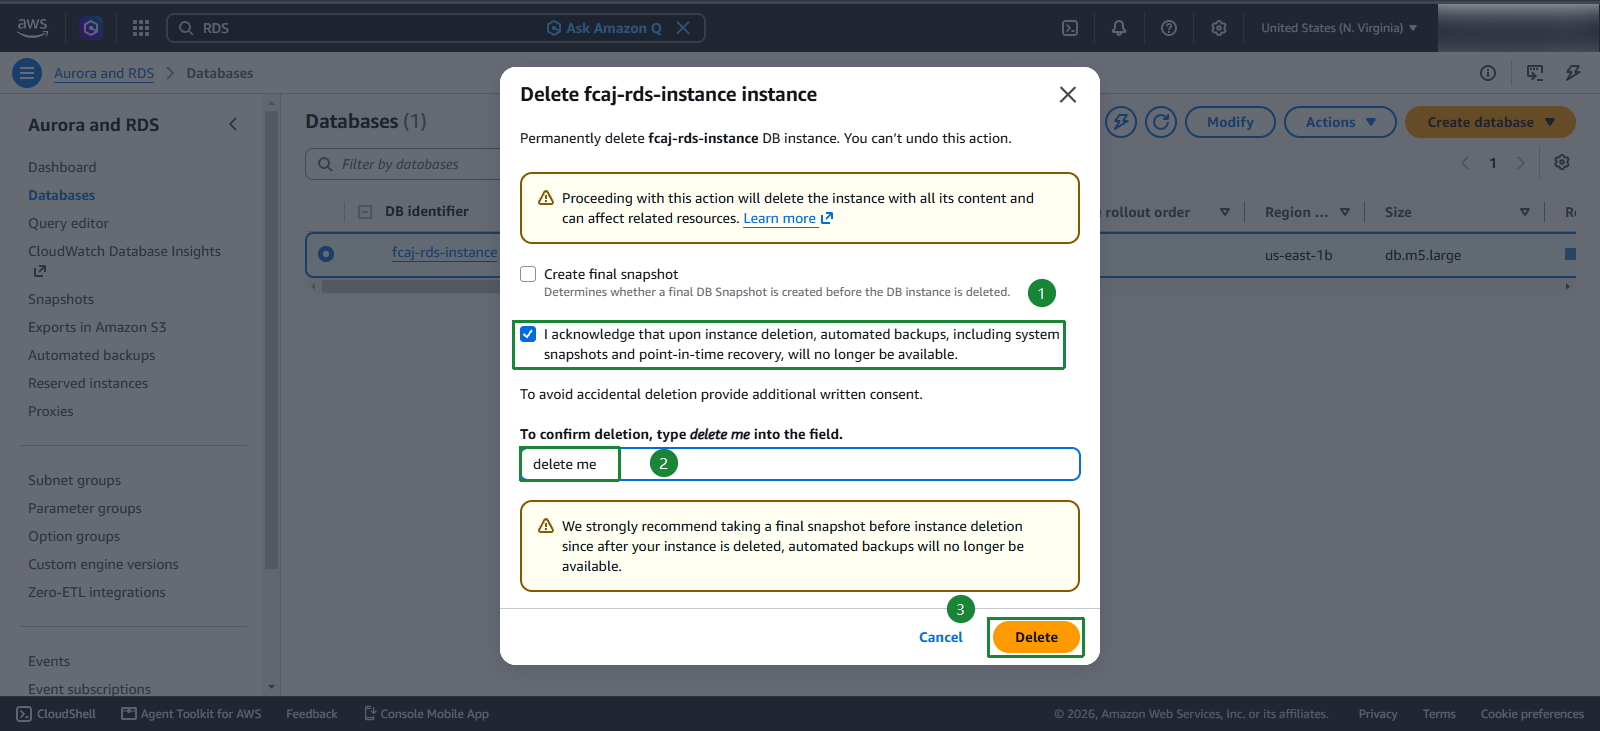The image size is (1600, 731).
Task: Open the AWS services grid menu
Action: (x=141, y=28)
